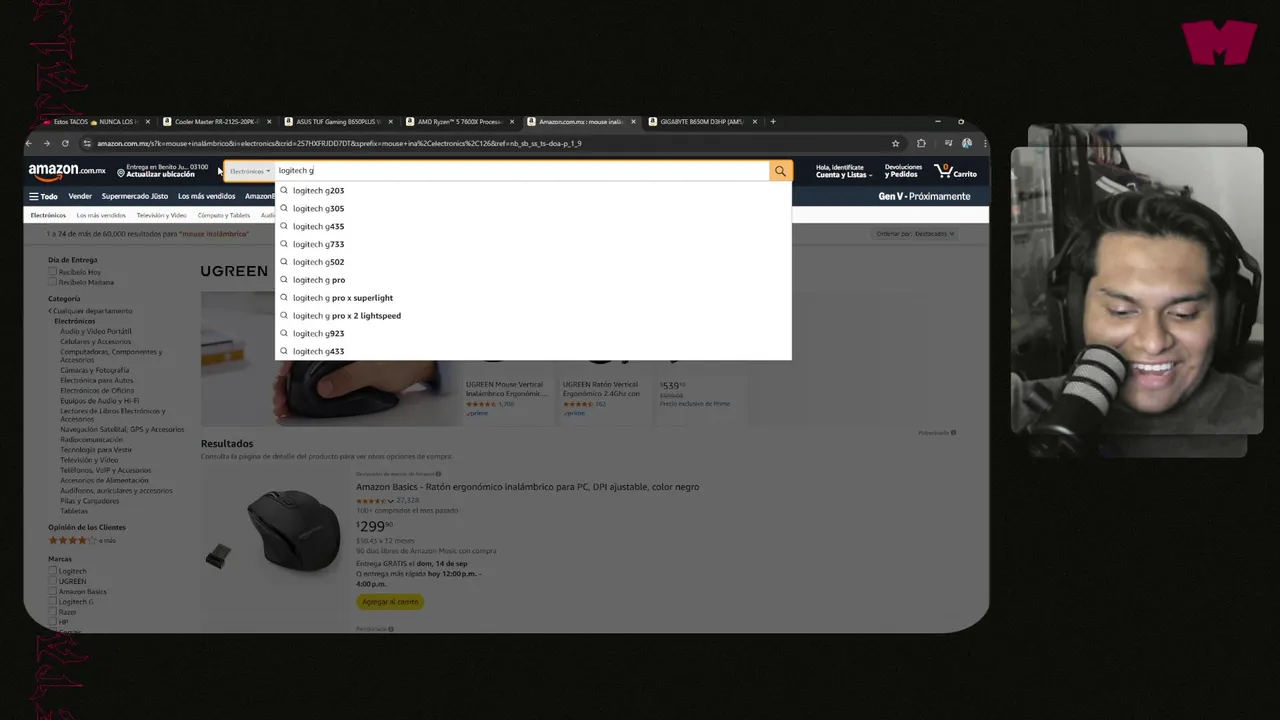
Task: Check the UGREEN brand filter
Action: click(x=53, y=581)
